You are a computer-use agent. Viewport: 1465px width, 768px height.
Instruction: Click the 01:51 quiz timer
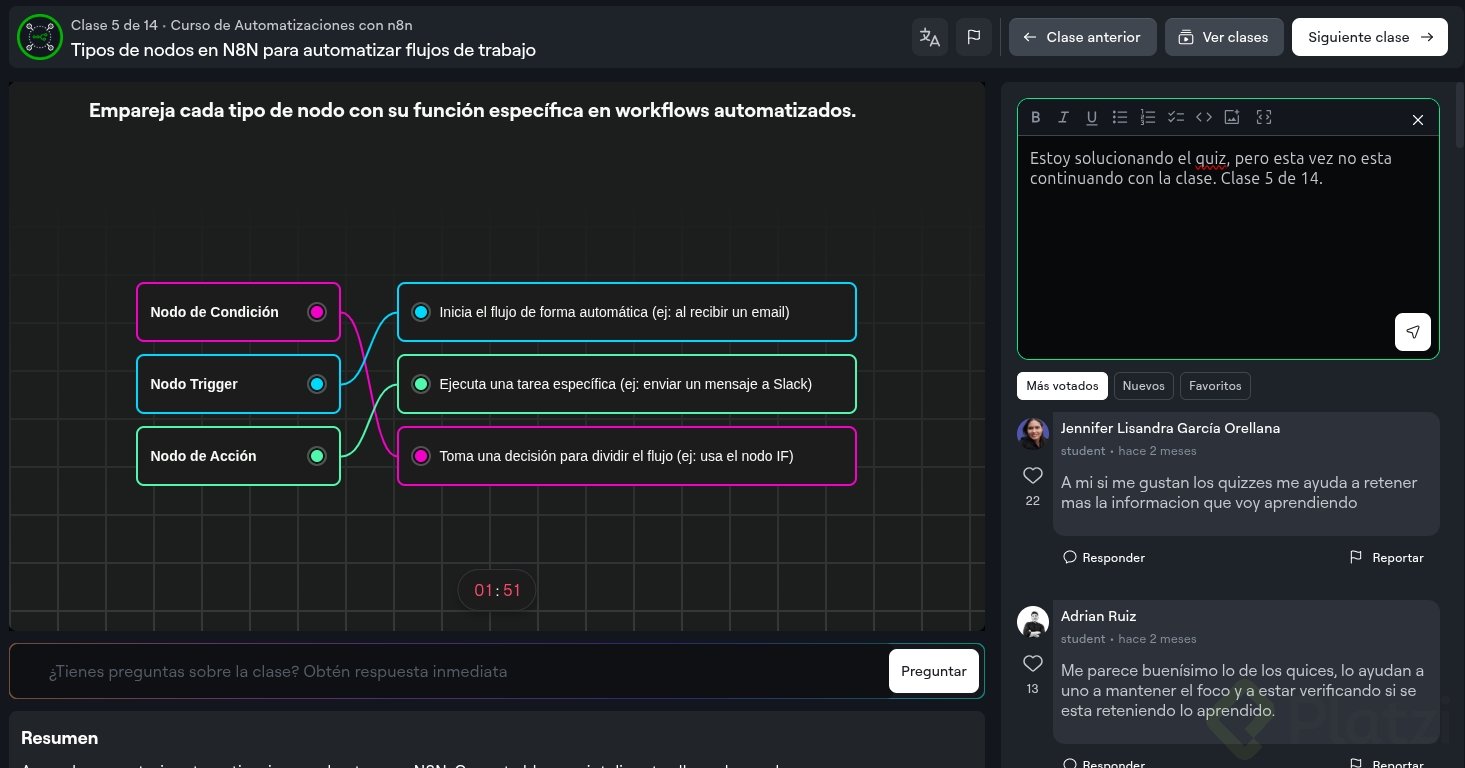[x=497, y=590]
